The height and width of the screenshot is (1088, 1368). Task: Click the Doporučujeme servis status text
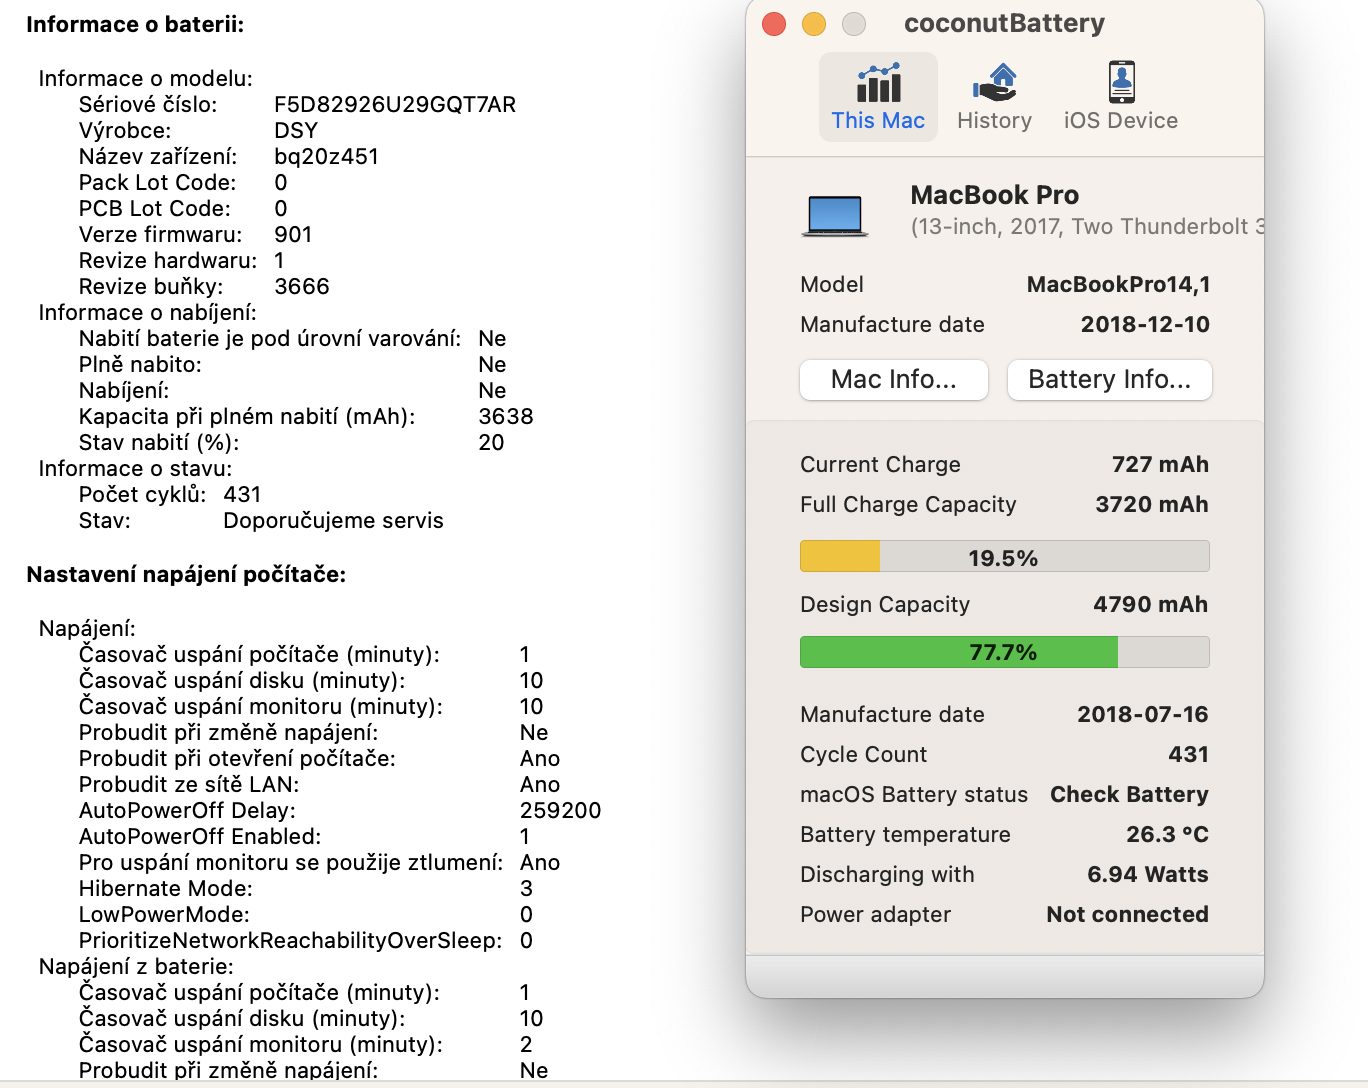[x=333, y=520]
